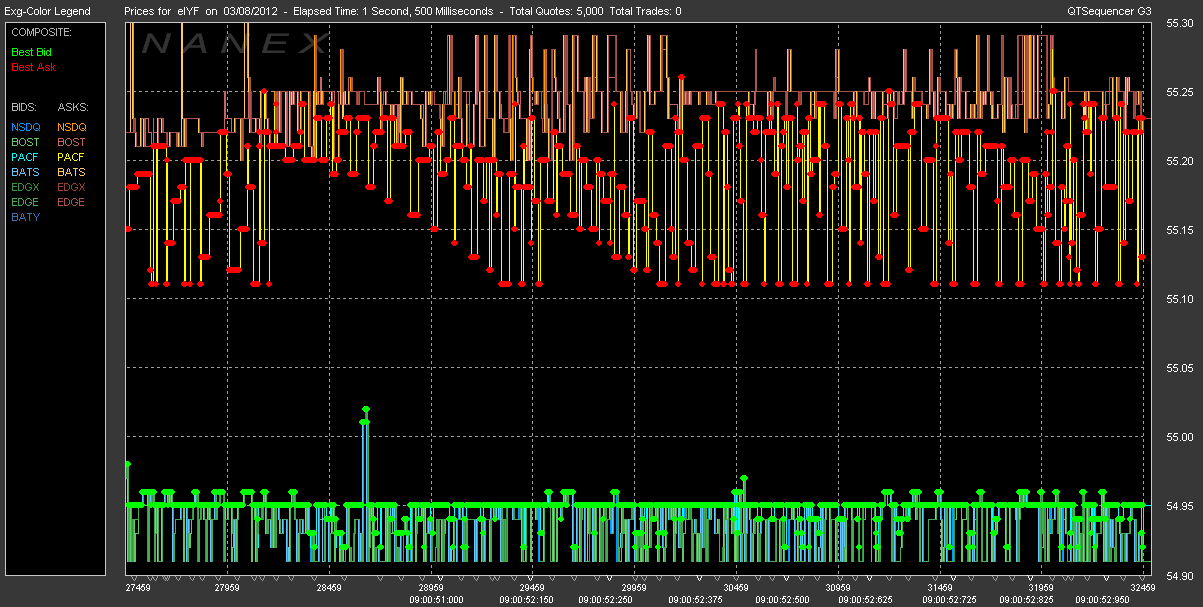
Task: Click the green "Best Bid" legend entry
Action: click(31, 50)
